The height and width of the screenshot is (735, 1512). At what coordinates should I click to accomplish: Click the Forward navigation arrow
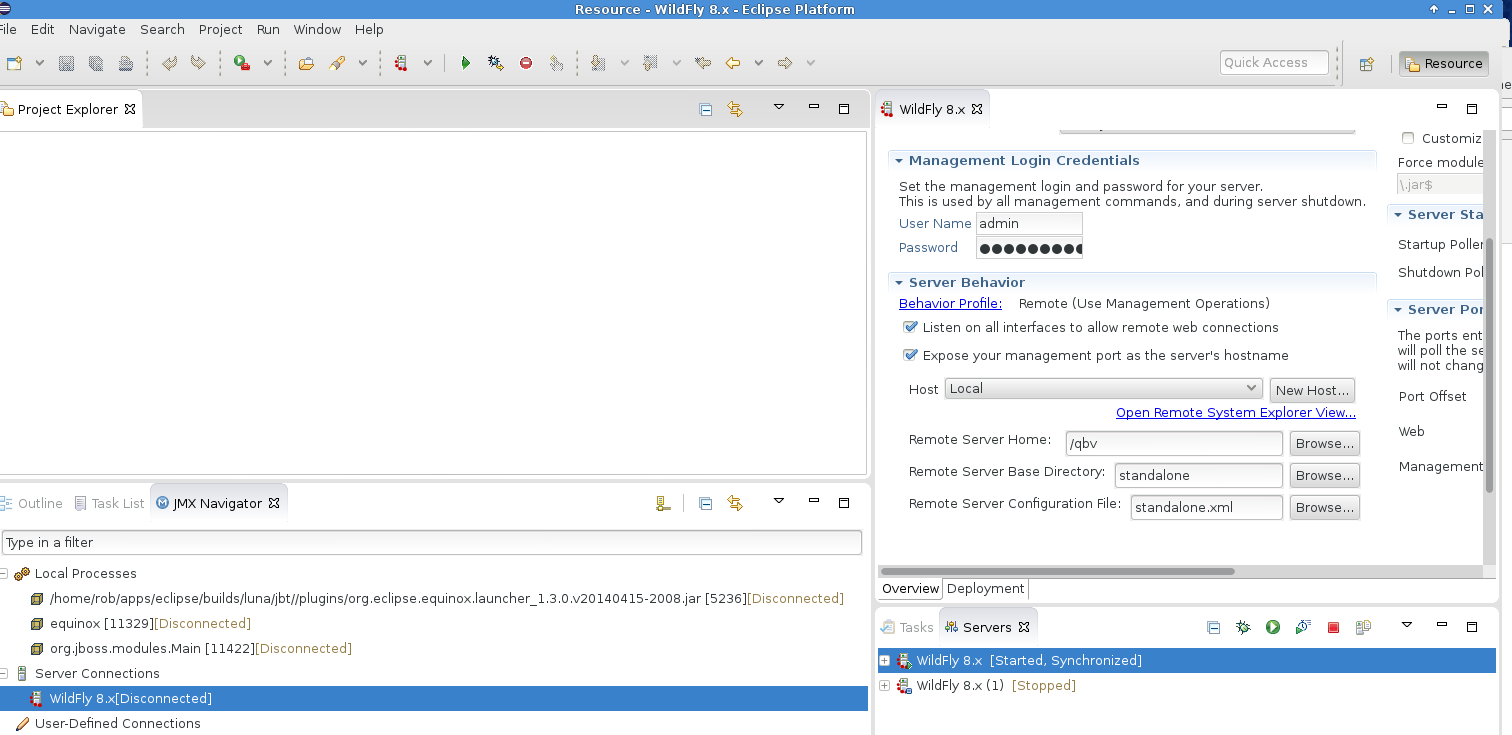(785, 63)
